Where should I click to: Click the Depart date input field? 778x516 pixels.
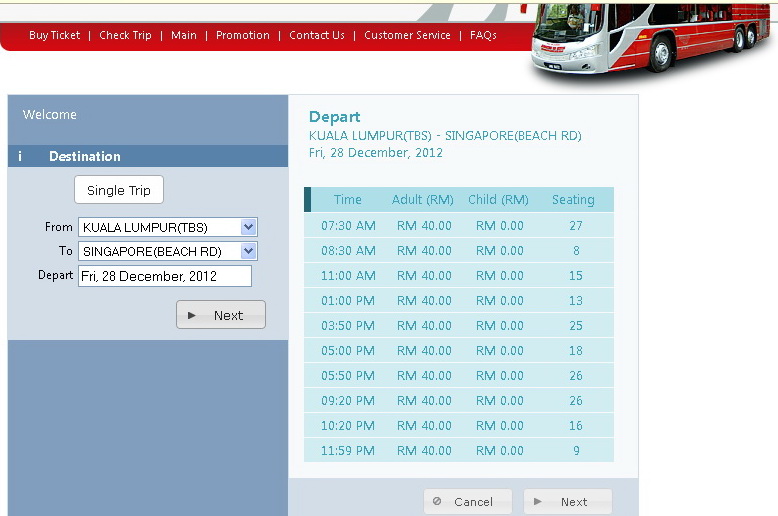(x=165, y=276)
